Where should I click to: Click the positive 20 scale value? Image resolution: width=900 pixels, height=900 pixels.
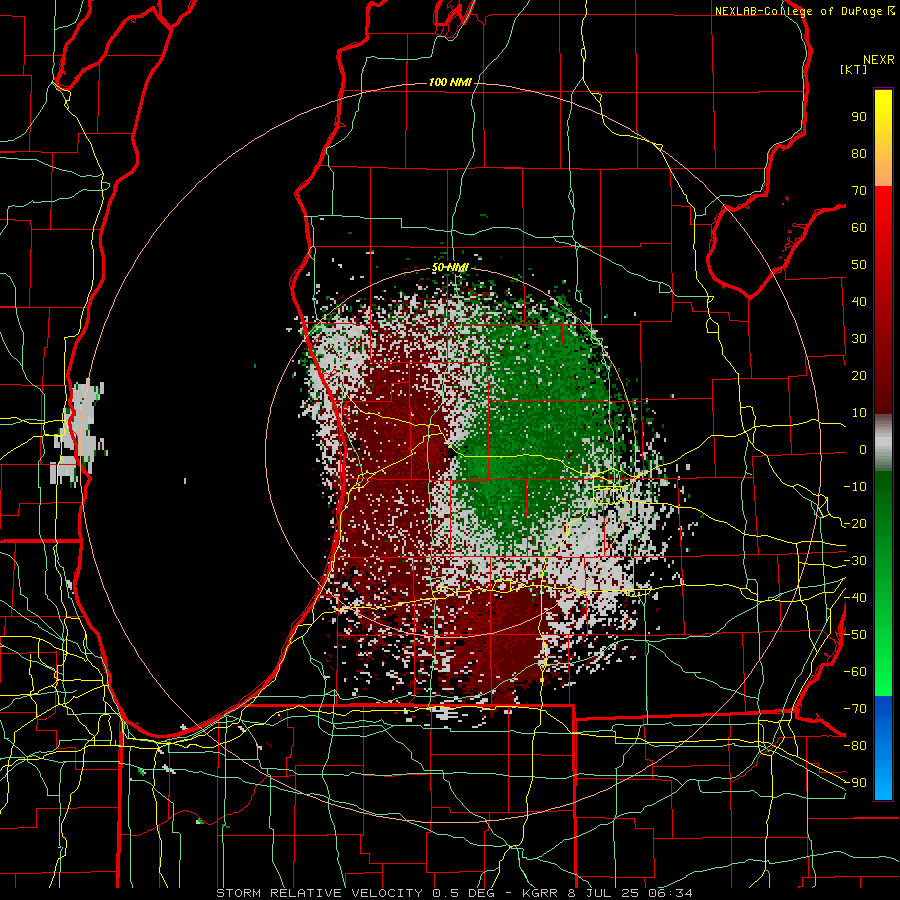tap(859, 375)
